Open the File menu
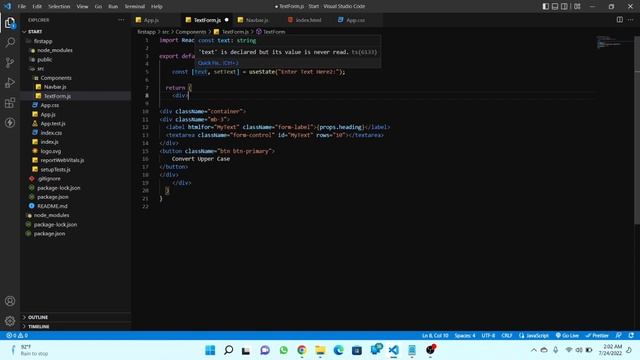 tap(22, 7)
